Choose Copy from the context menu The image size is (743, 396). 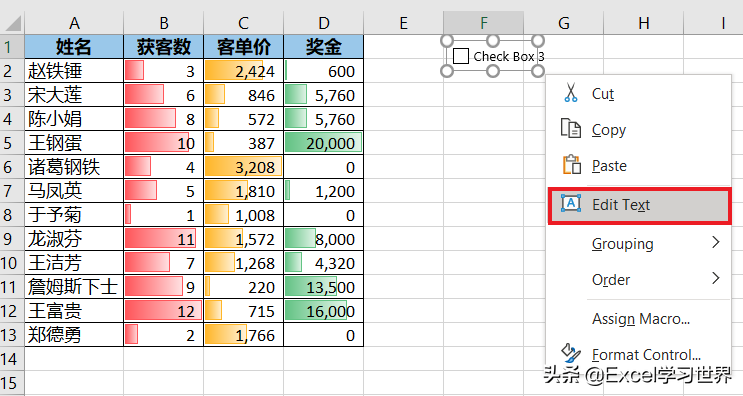pos(638,129)
